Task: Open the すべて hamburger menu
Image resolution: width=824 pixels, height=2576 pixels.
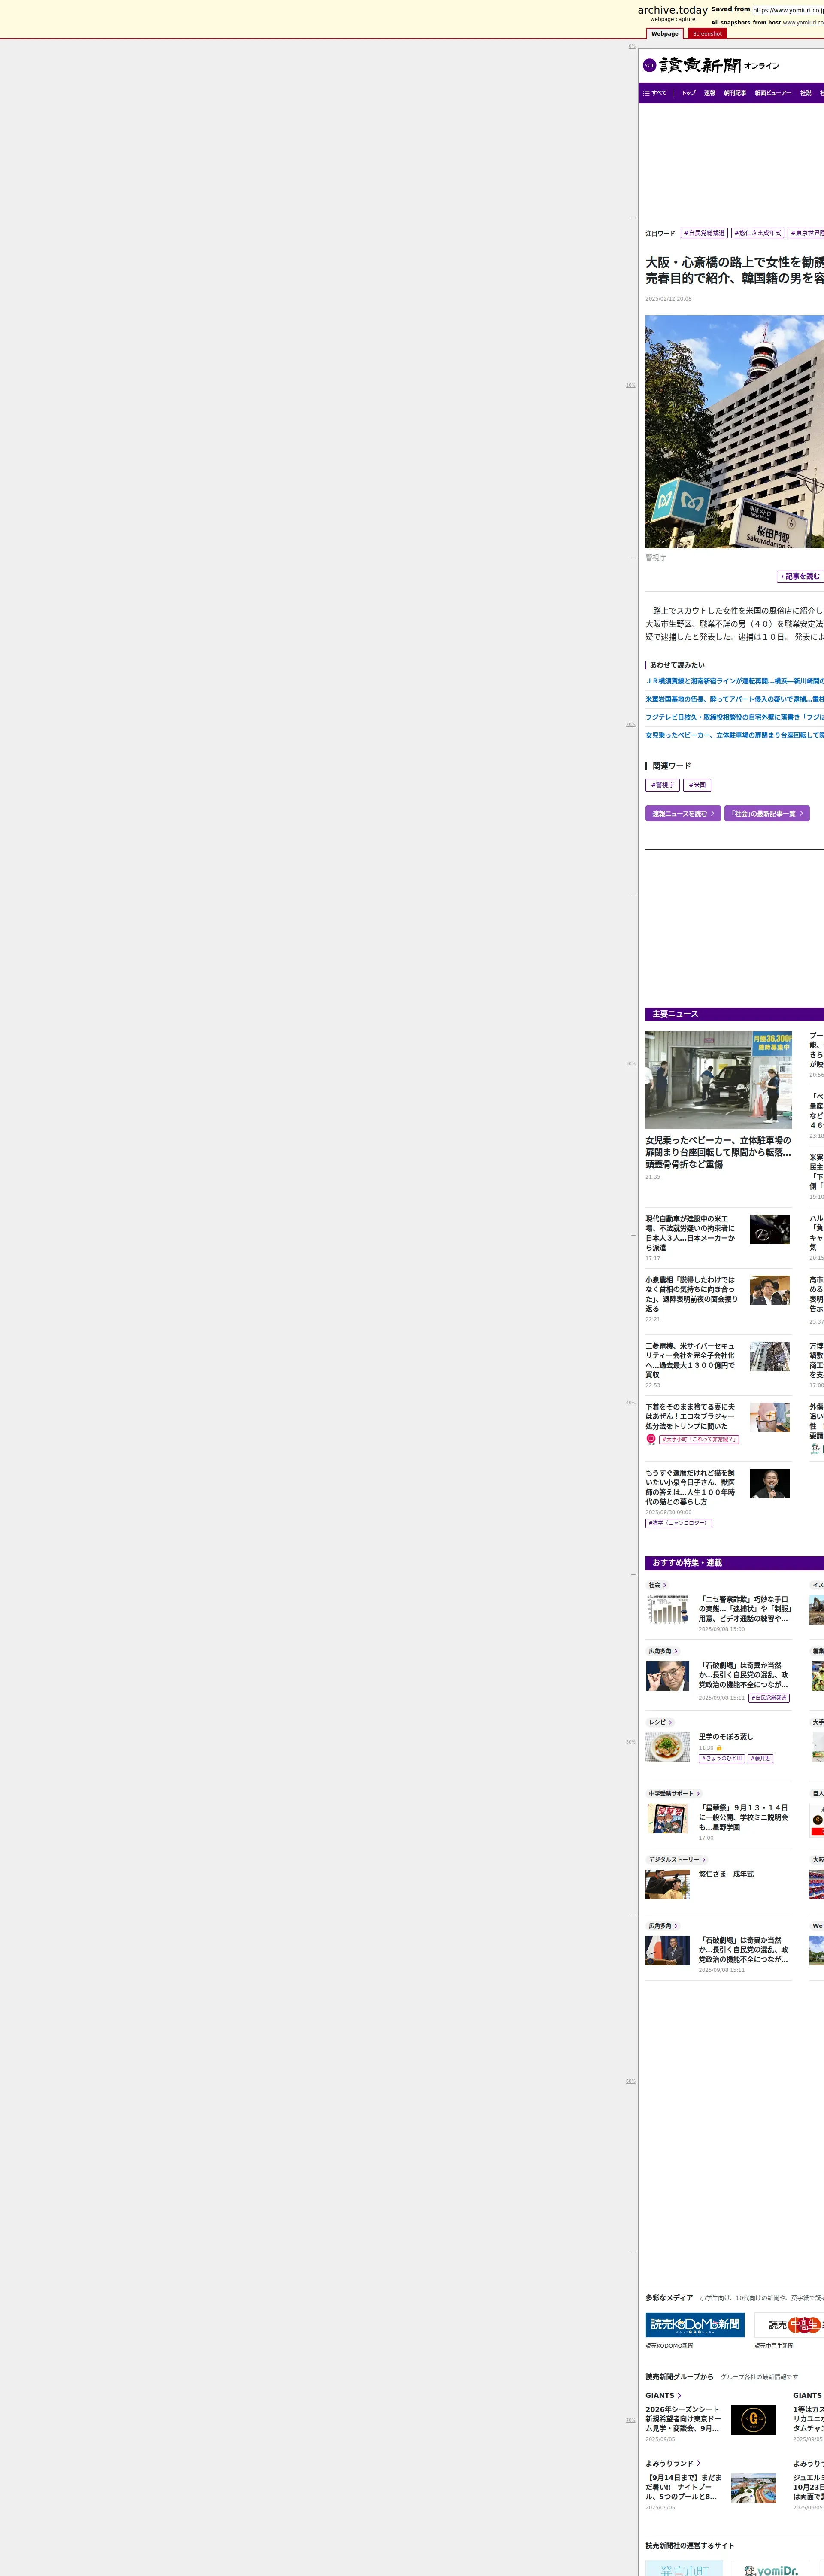Action: [x=655, y=93]
